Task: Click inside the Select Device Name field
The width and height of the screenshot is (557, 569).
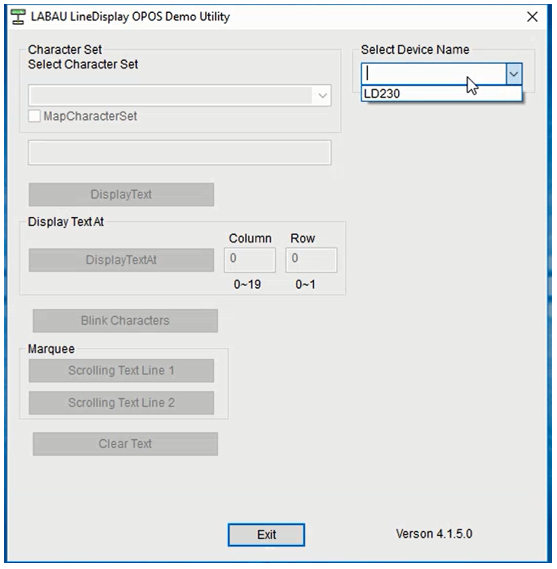Action: [x=434, y=74]
